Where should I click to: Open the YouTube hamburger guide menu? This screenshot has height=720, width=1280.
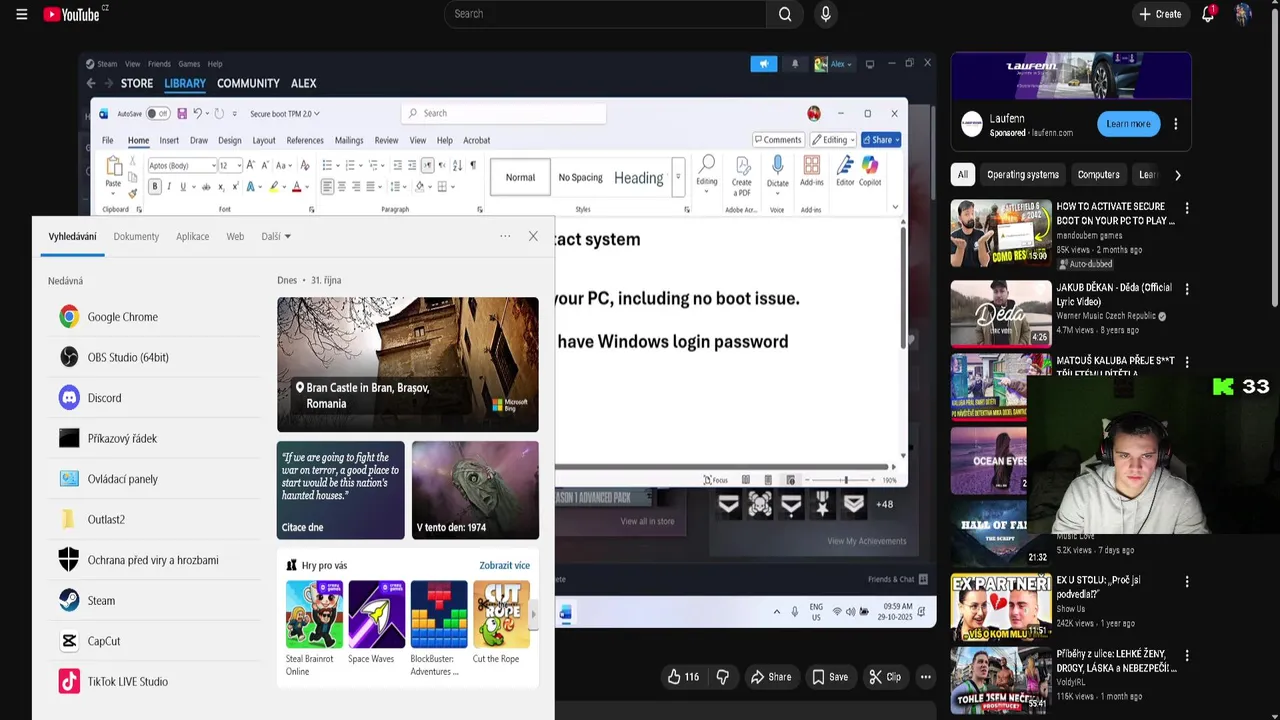(x=21, y=14)
